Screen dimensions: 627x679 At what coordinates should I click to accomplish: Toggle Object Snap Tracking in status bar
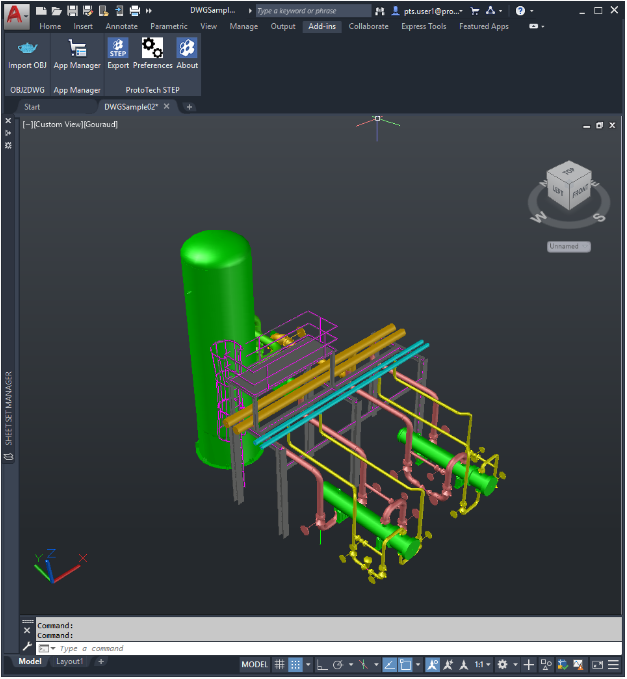click(390, 665)
